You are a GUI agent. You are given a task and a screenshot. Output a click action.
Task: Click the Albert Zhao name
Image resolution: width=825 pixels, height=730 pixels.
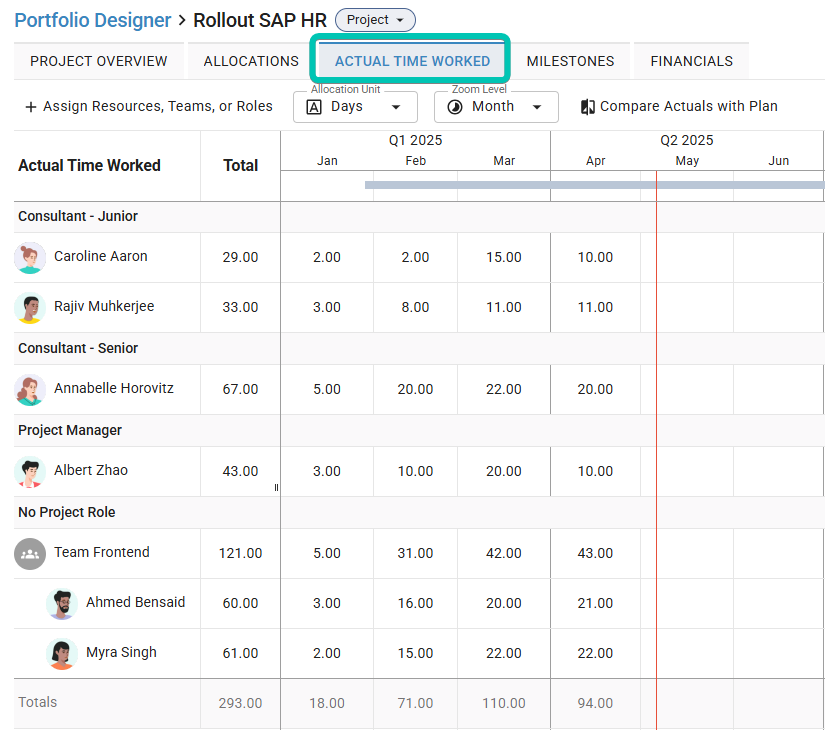pos(91,471)
